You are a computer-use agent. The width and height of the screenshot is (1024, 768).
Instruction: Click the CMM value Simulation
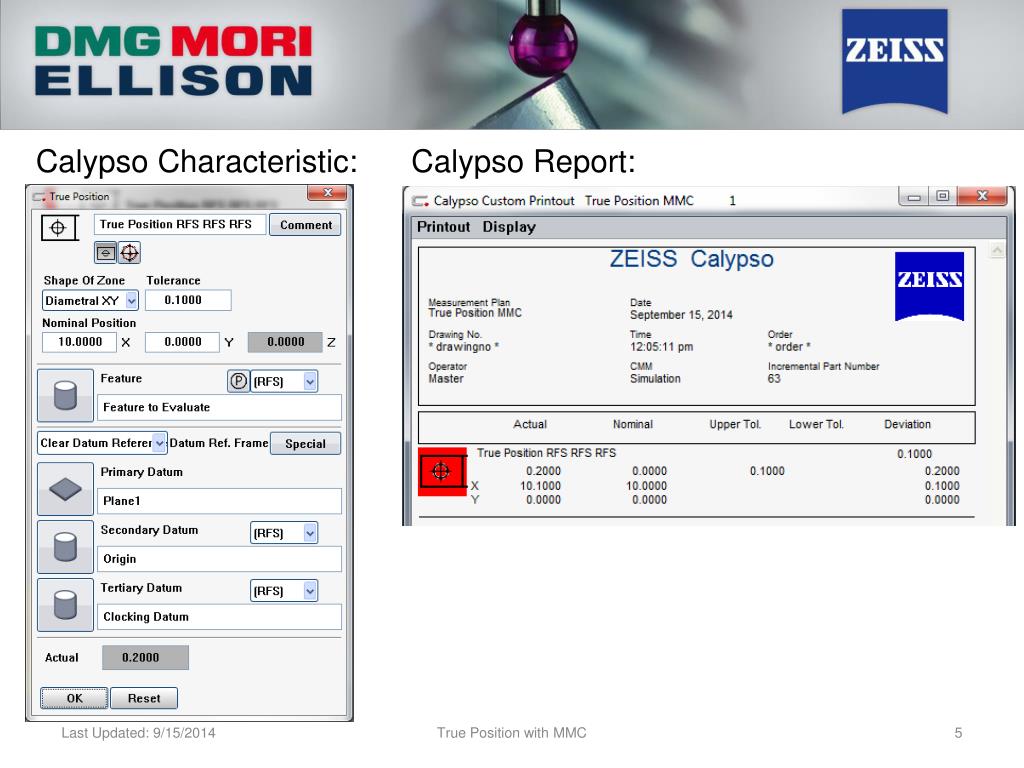click(655, 379)
